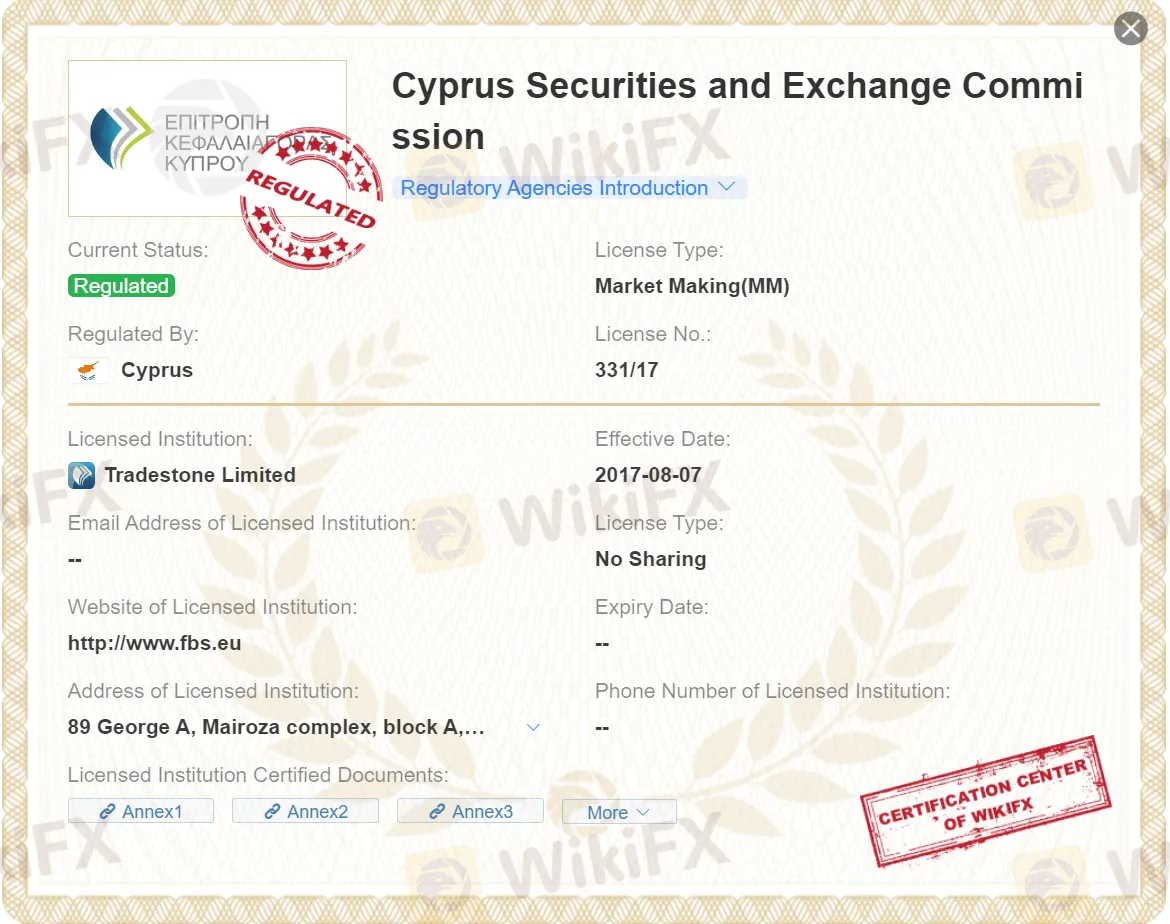Select the Tradestone Limited institution name

coord(200,475)
